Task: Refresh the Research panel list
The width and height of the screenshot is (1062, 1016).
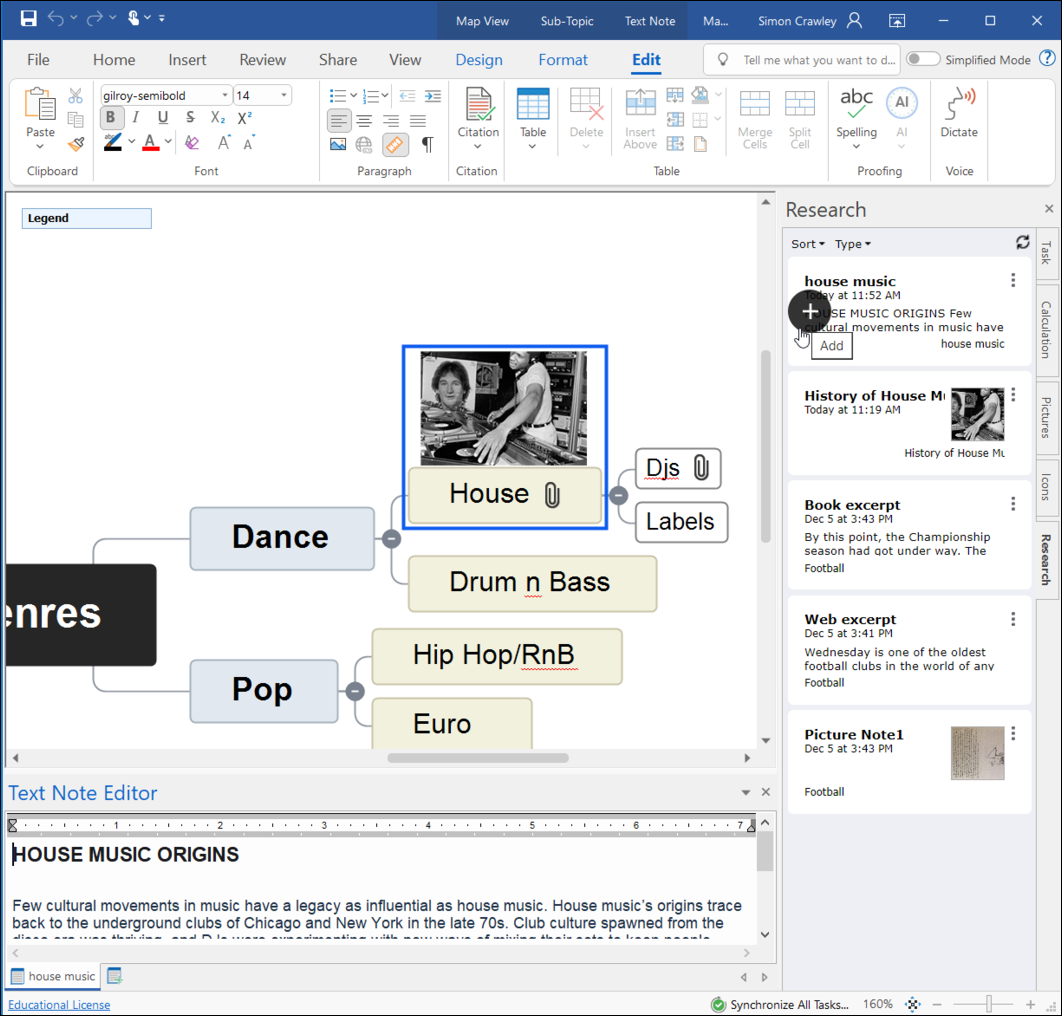Action: pyautogui.click(x=1022, y=243)
